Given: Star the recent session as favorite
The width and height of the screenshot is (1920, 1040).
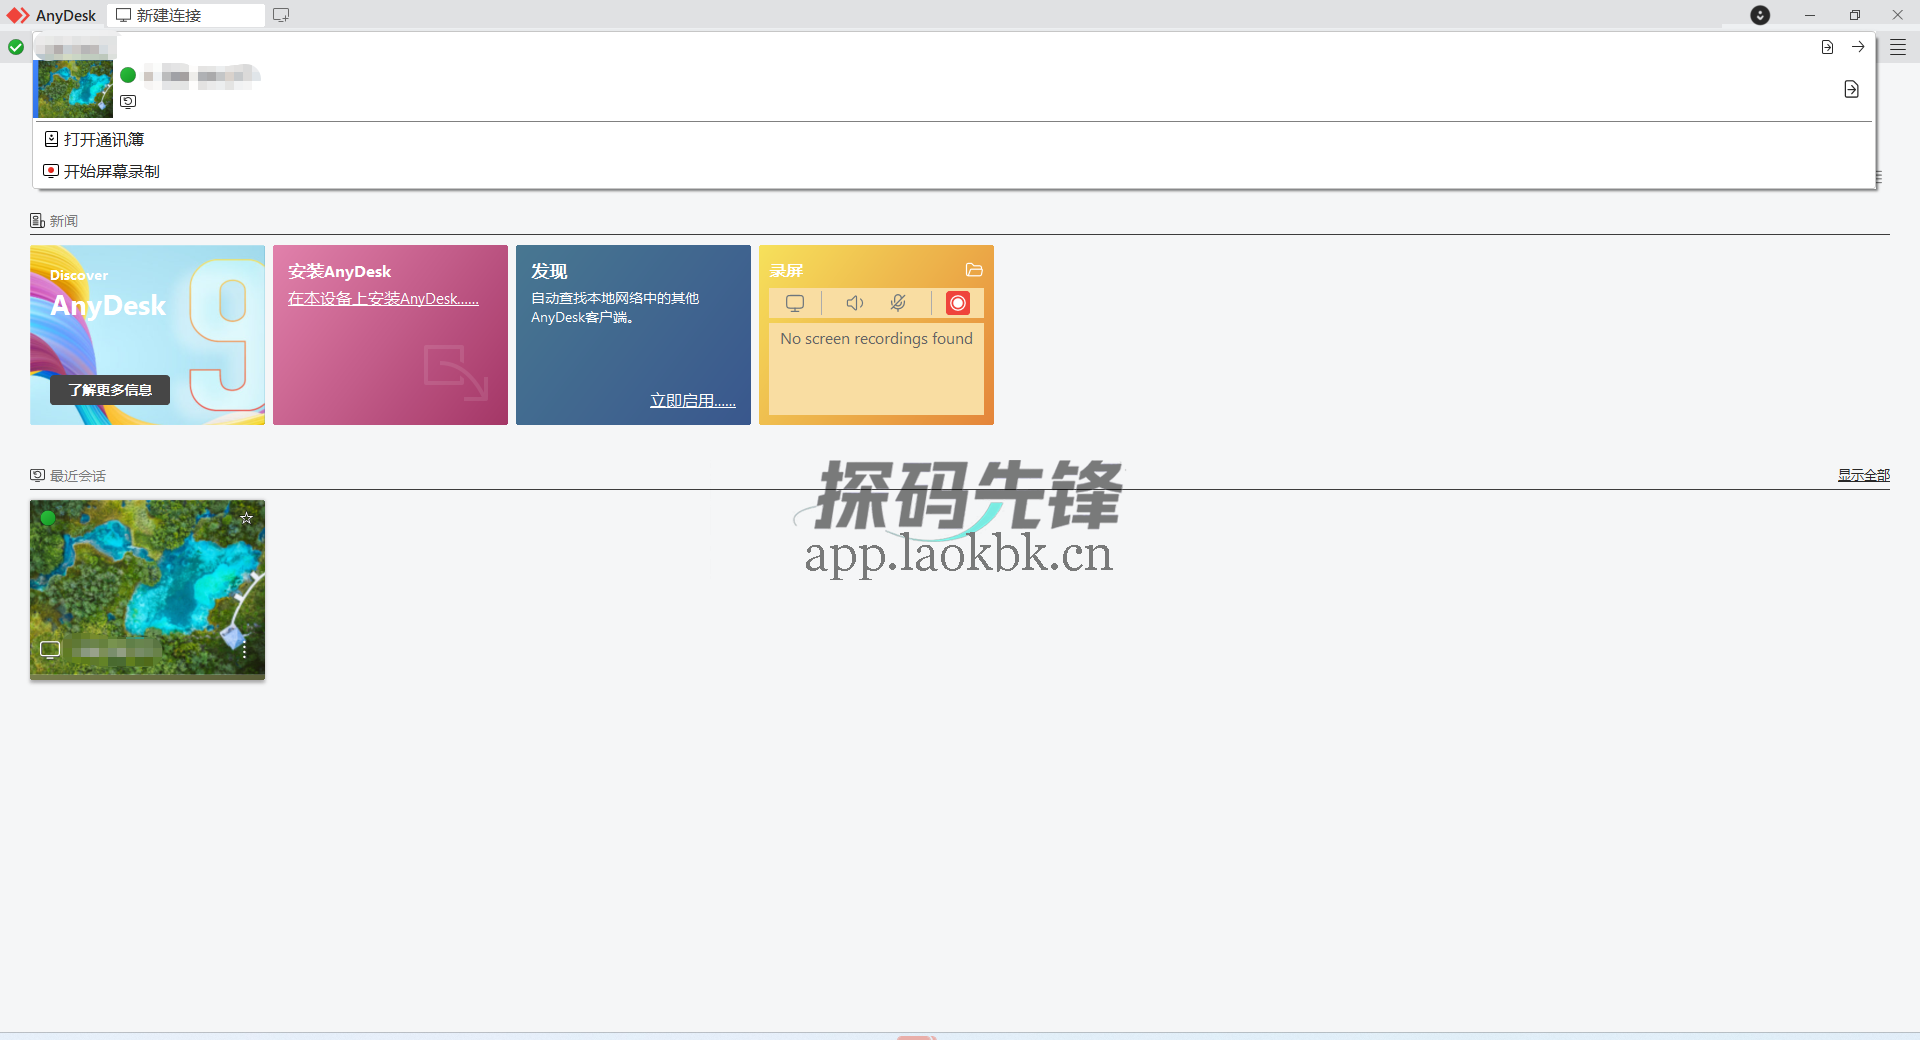Looking at the screenshot, I should [246, 518].
